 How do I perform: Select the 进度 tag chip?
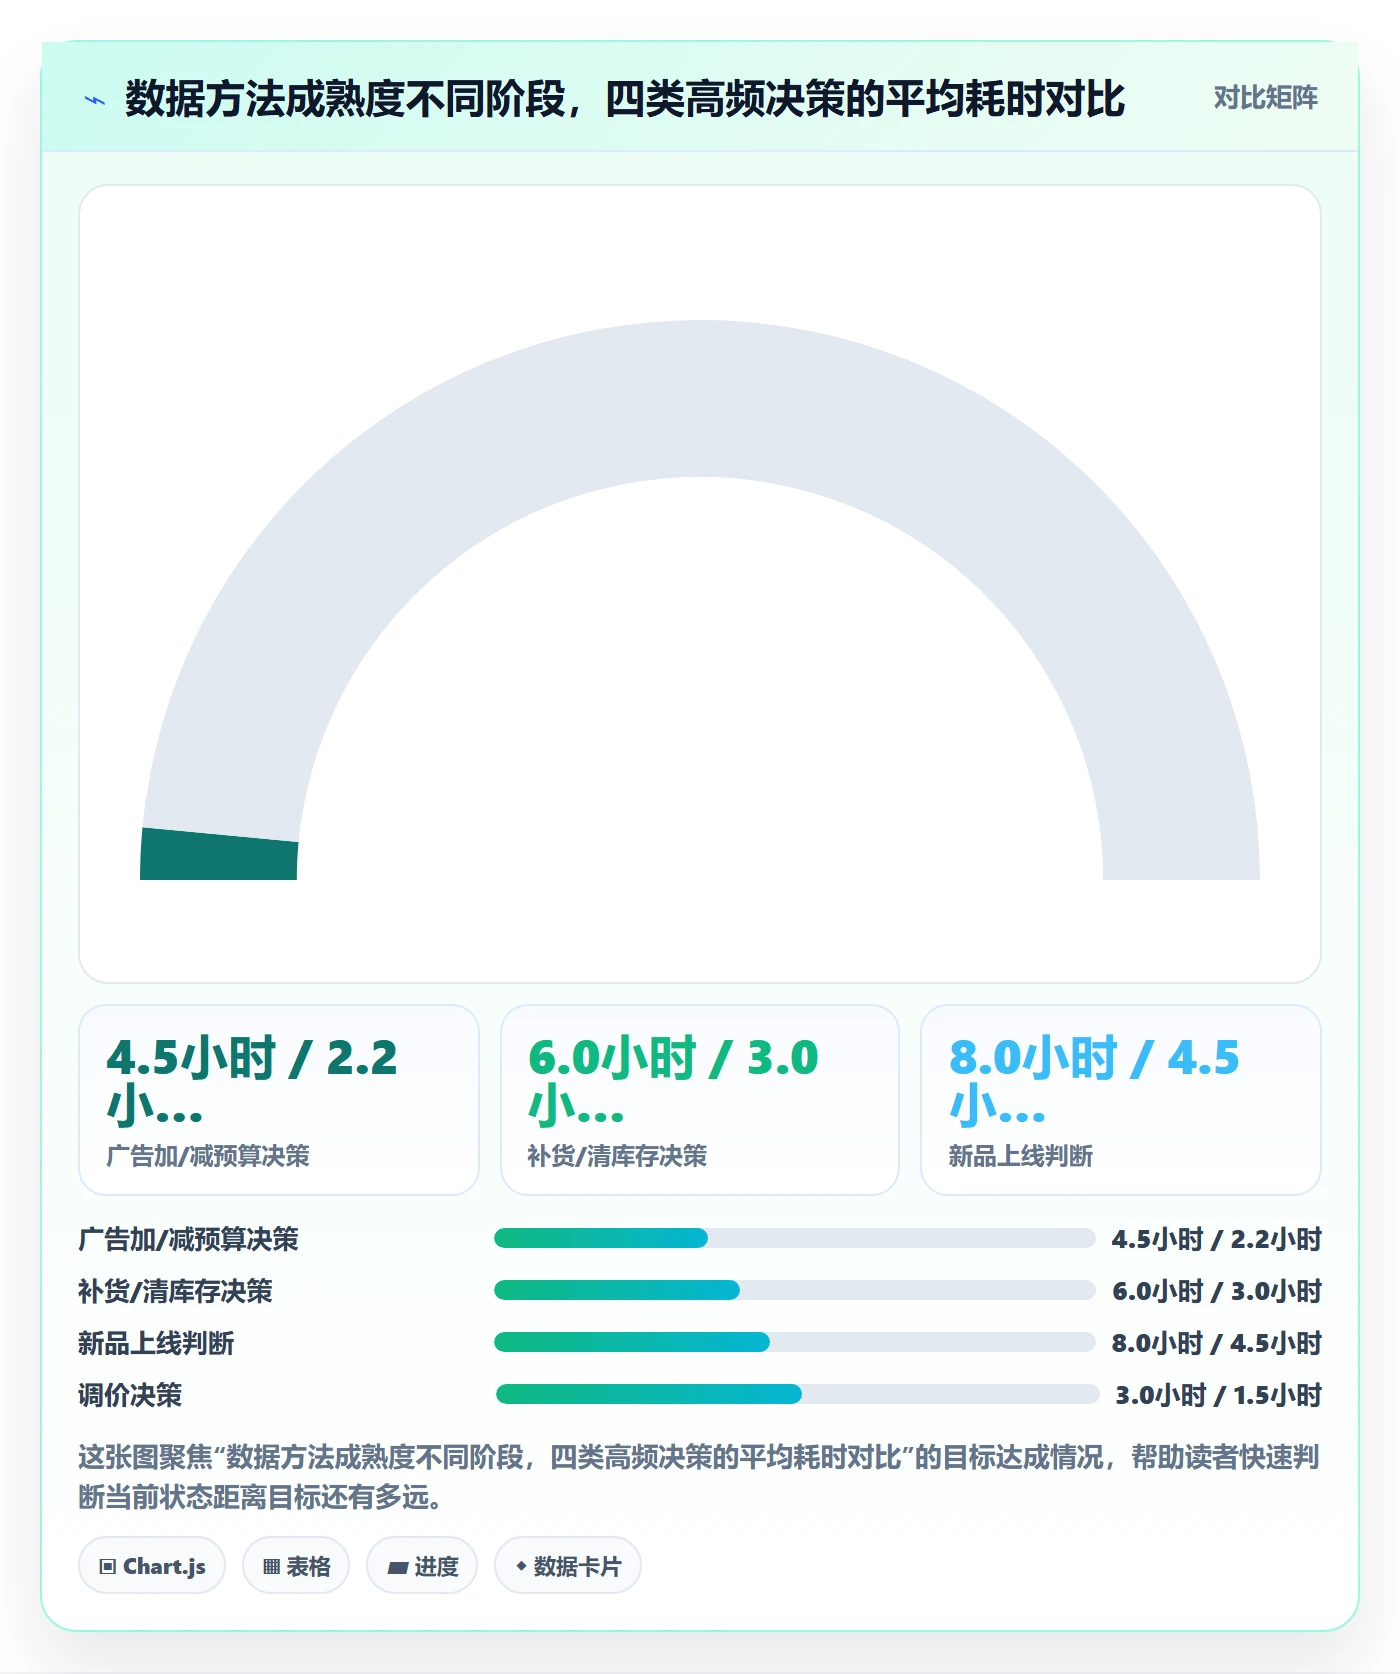coord(422,1565)
